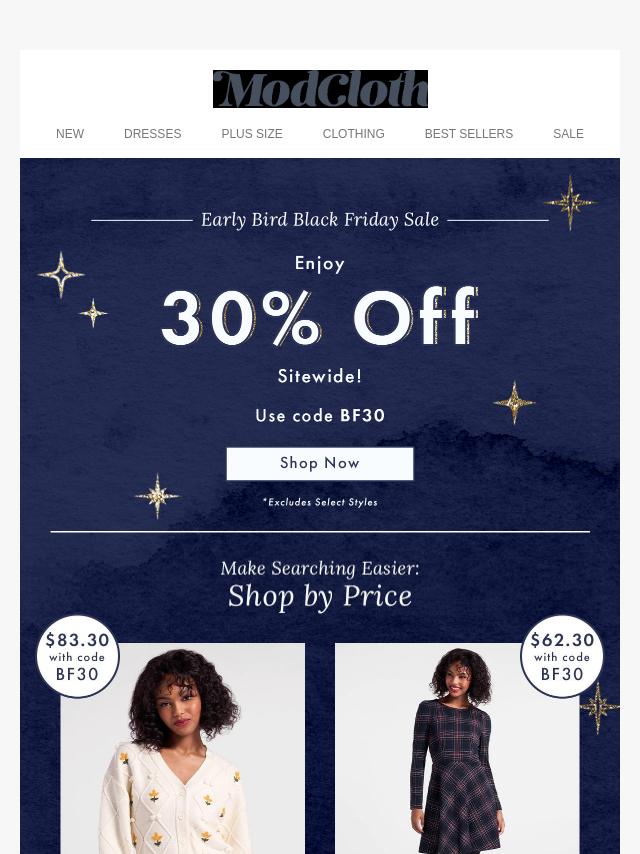Click the 30% Off headline
Image resolution: width=640 pixels, height=854 pixels.
coord(320,317)
